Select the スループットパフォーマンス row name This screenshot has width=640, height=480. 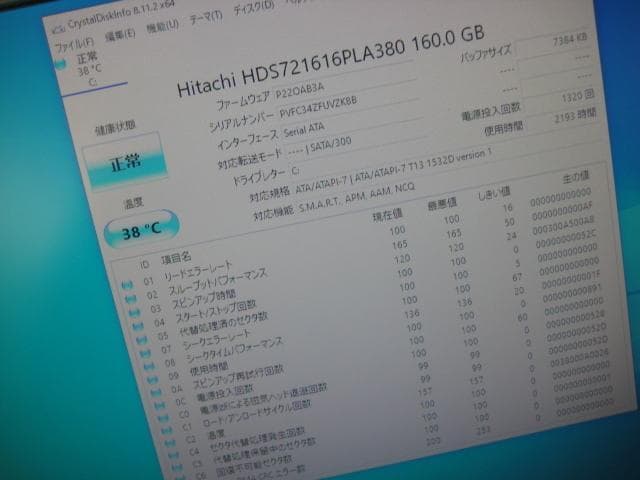(x=218, y=282)
